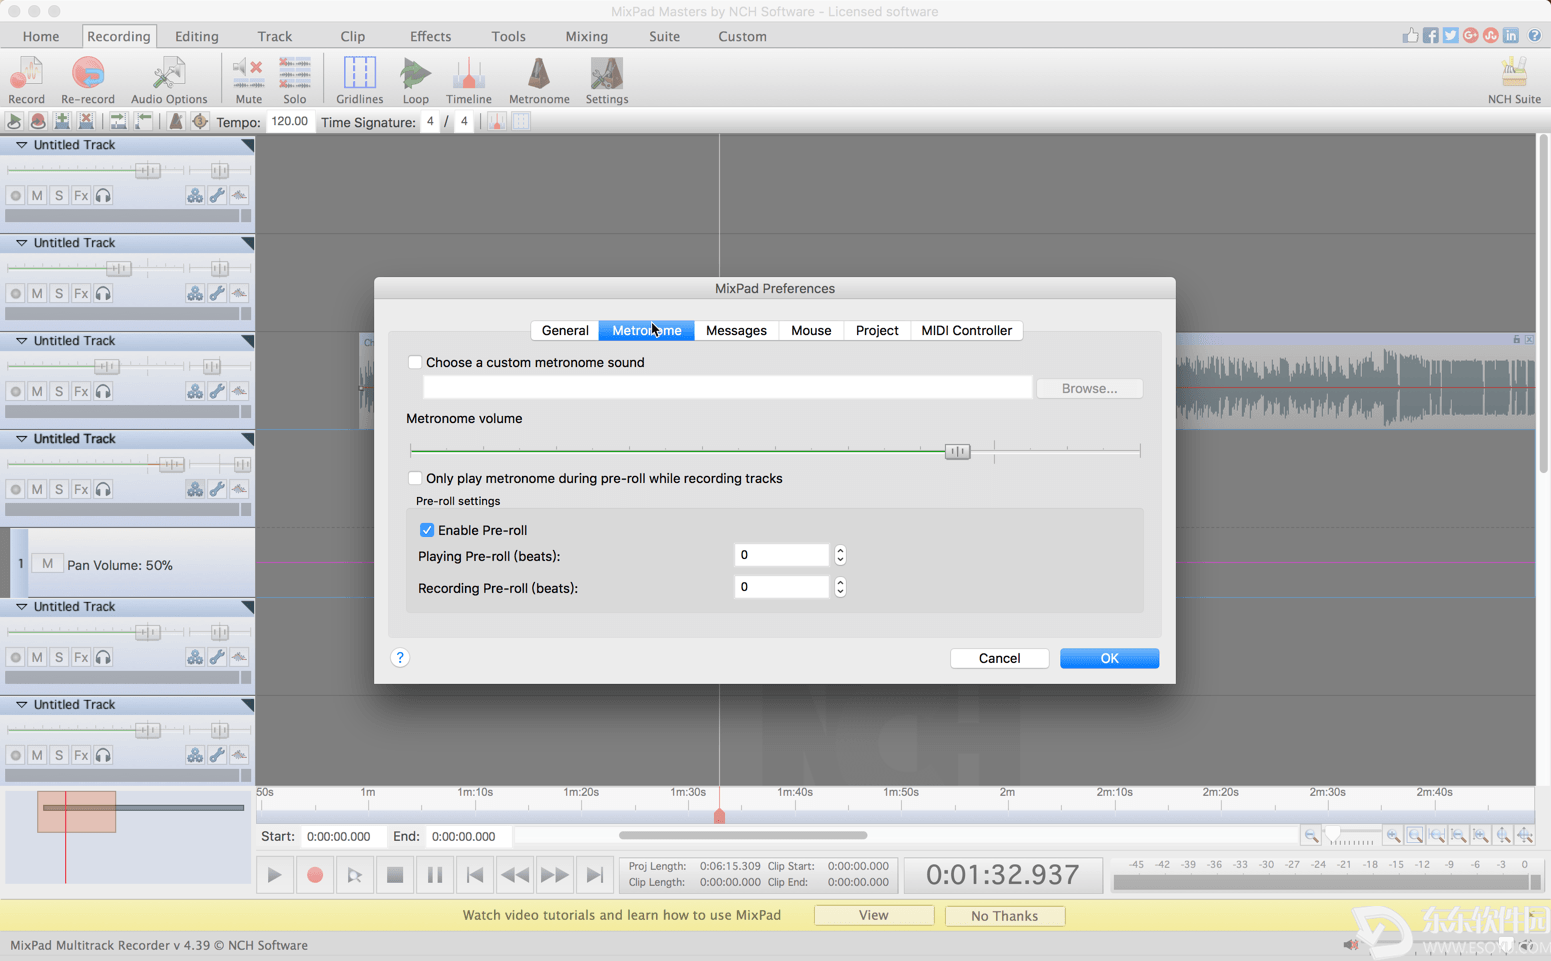Click the Metronome toolbar icon

coord(539,80)
